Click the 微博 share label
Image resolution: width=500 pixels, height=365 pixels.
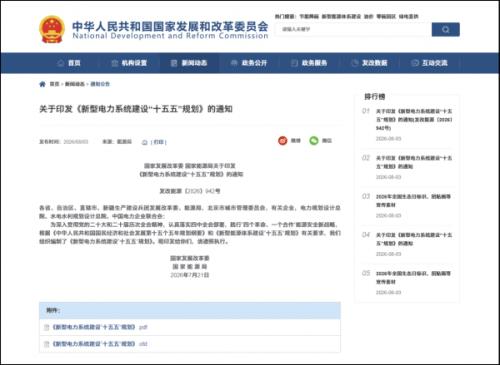296,141
